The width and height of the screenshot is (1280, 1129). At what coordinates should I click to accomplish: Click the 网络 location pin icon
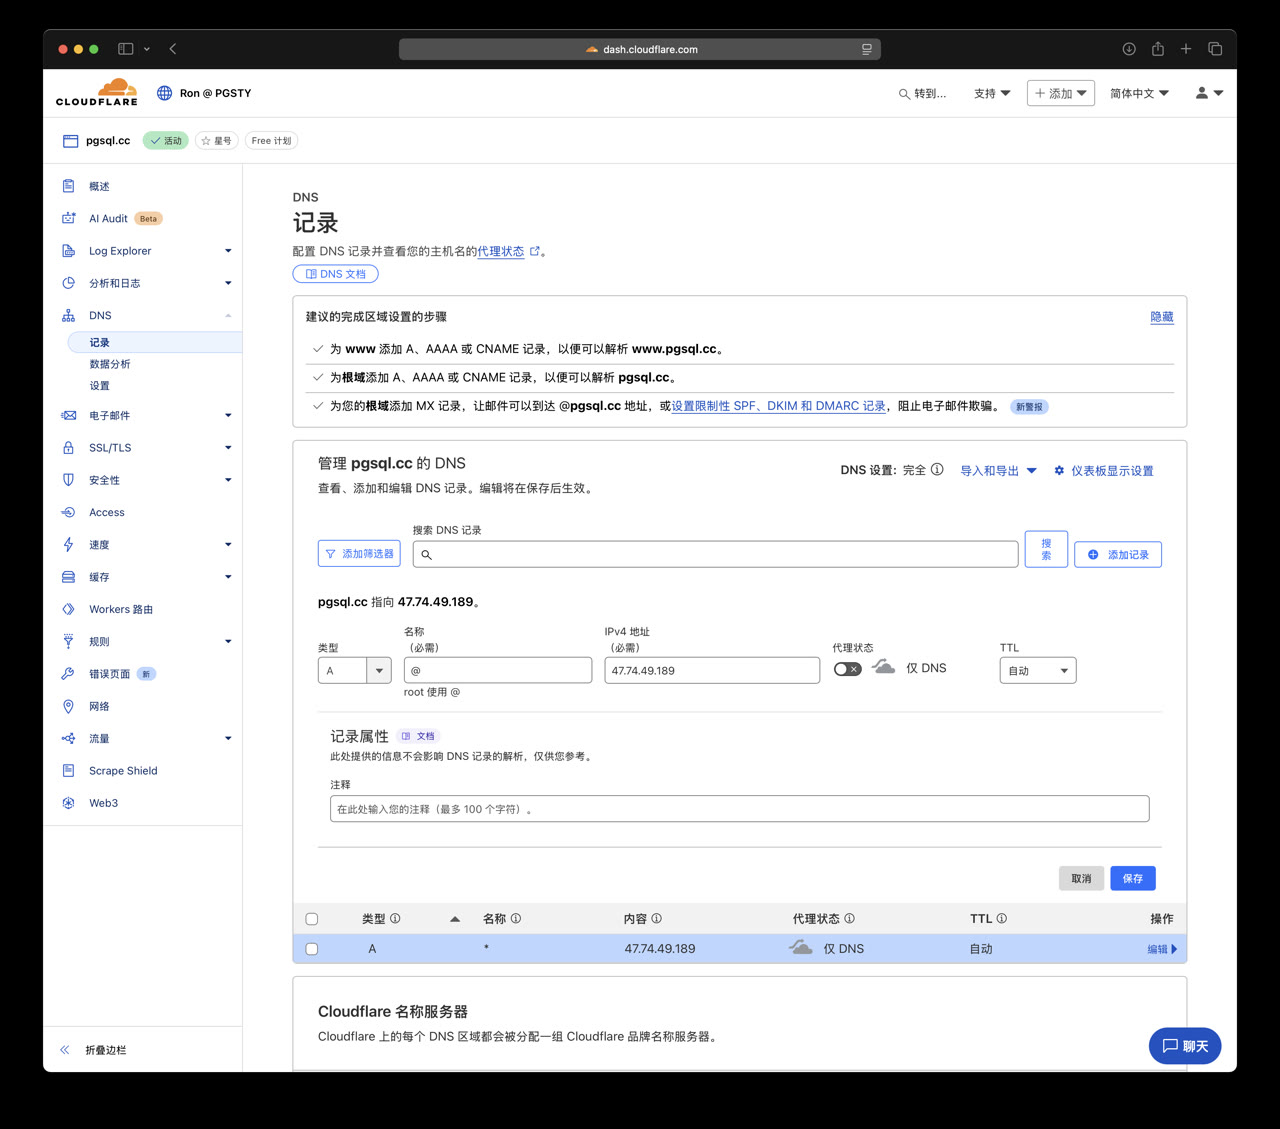[x=68, y=706]
